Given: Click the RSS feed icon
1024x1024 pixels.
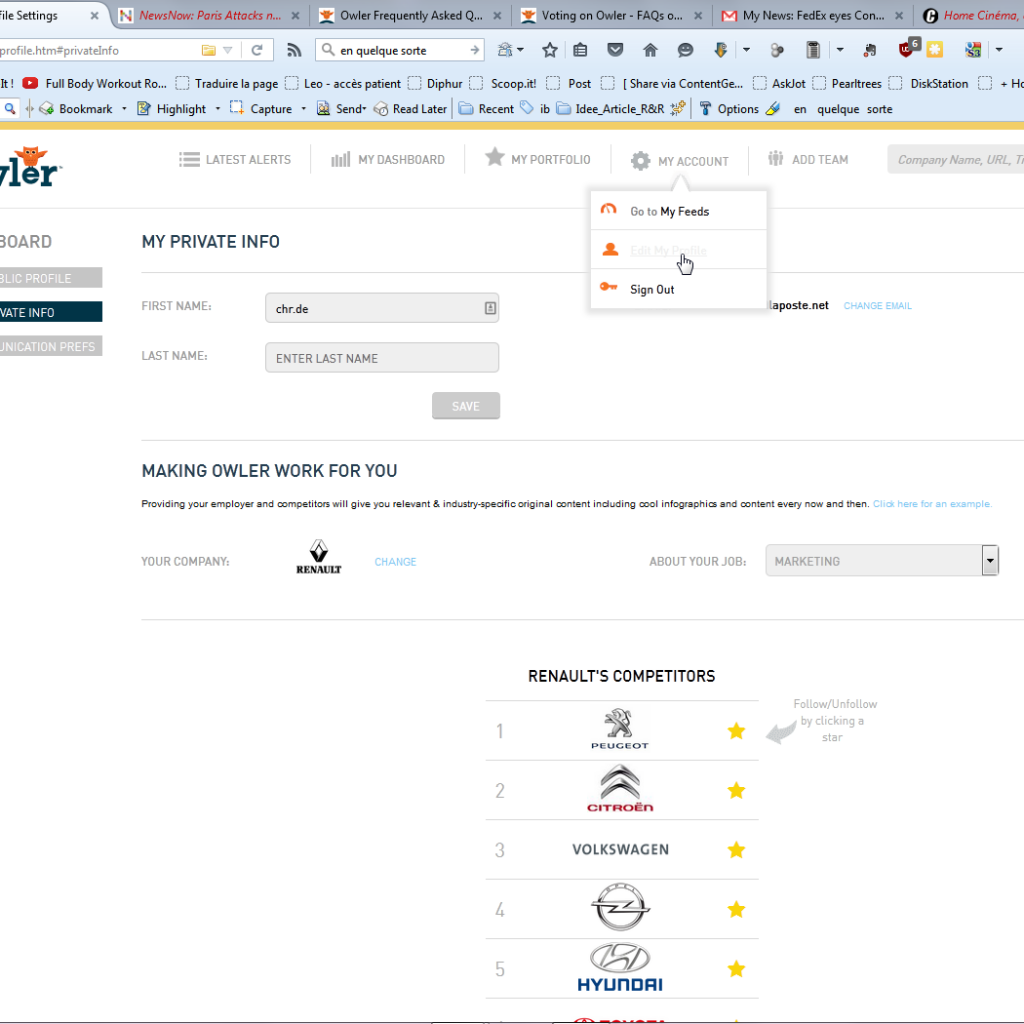Looking at the screenshot, I should (x=295, y=50).
